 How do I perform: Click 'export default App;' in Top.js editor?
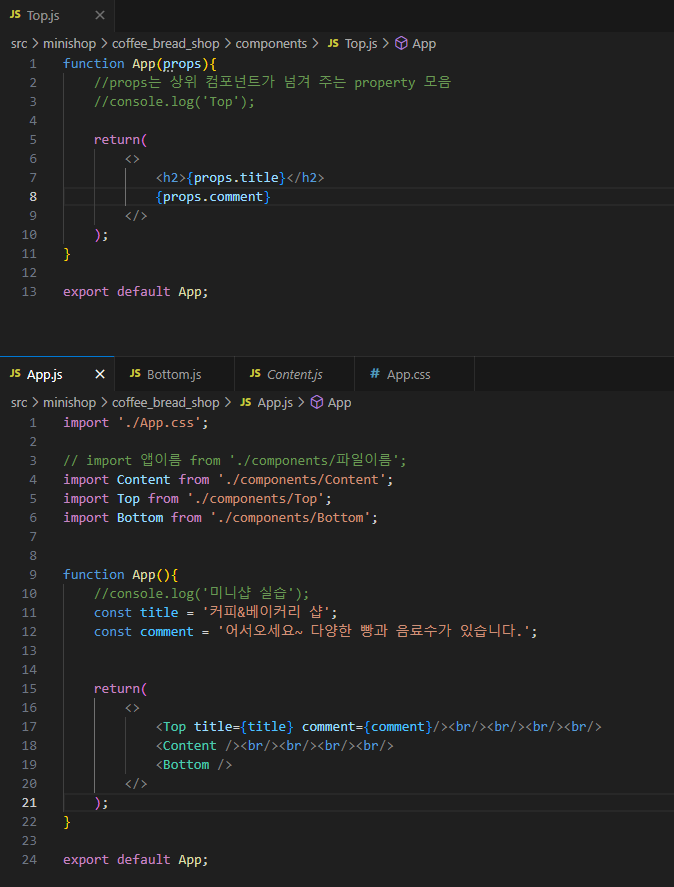[135, 292]
